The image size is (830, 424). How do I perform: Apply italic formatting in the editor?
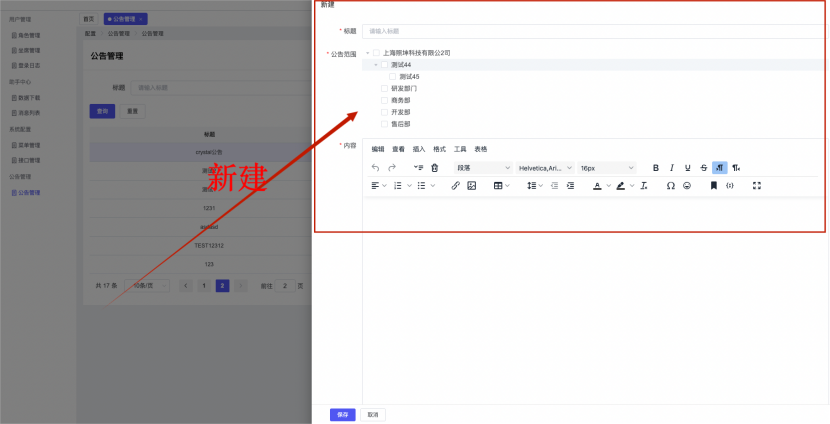pyautogui.click(x=672, y=168)
